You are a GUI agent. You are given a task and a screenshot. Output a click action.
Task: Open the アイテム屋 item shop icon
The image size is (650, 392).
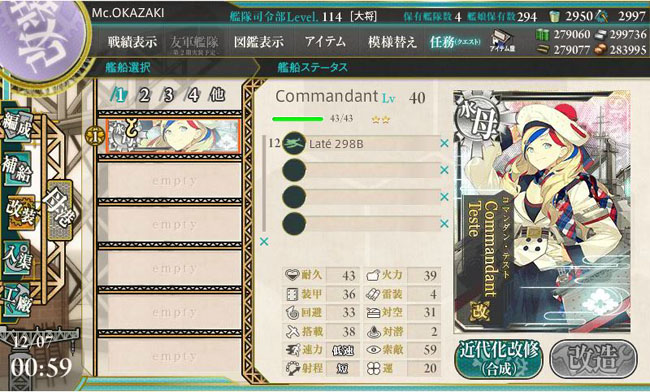(x=502, y=41)
